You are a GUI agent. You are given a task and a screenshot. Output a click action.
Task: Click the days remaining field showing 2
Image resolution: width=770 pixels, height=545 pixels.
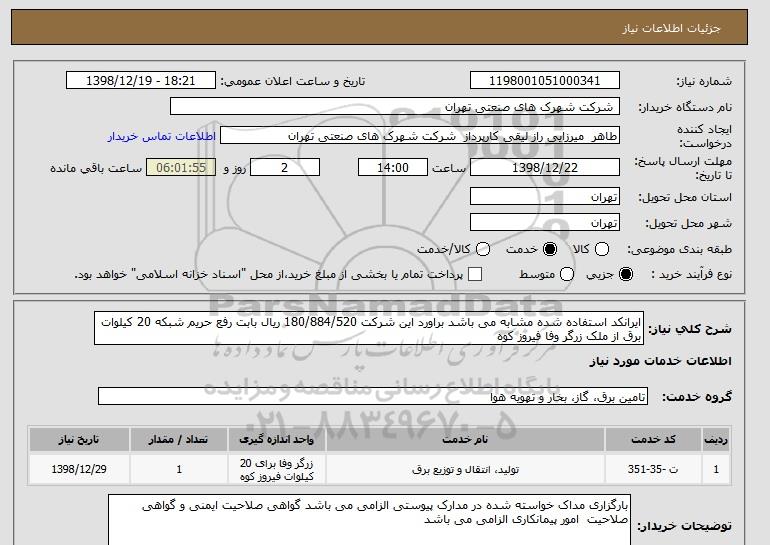tap(285, 167)
